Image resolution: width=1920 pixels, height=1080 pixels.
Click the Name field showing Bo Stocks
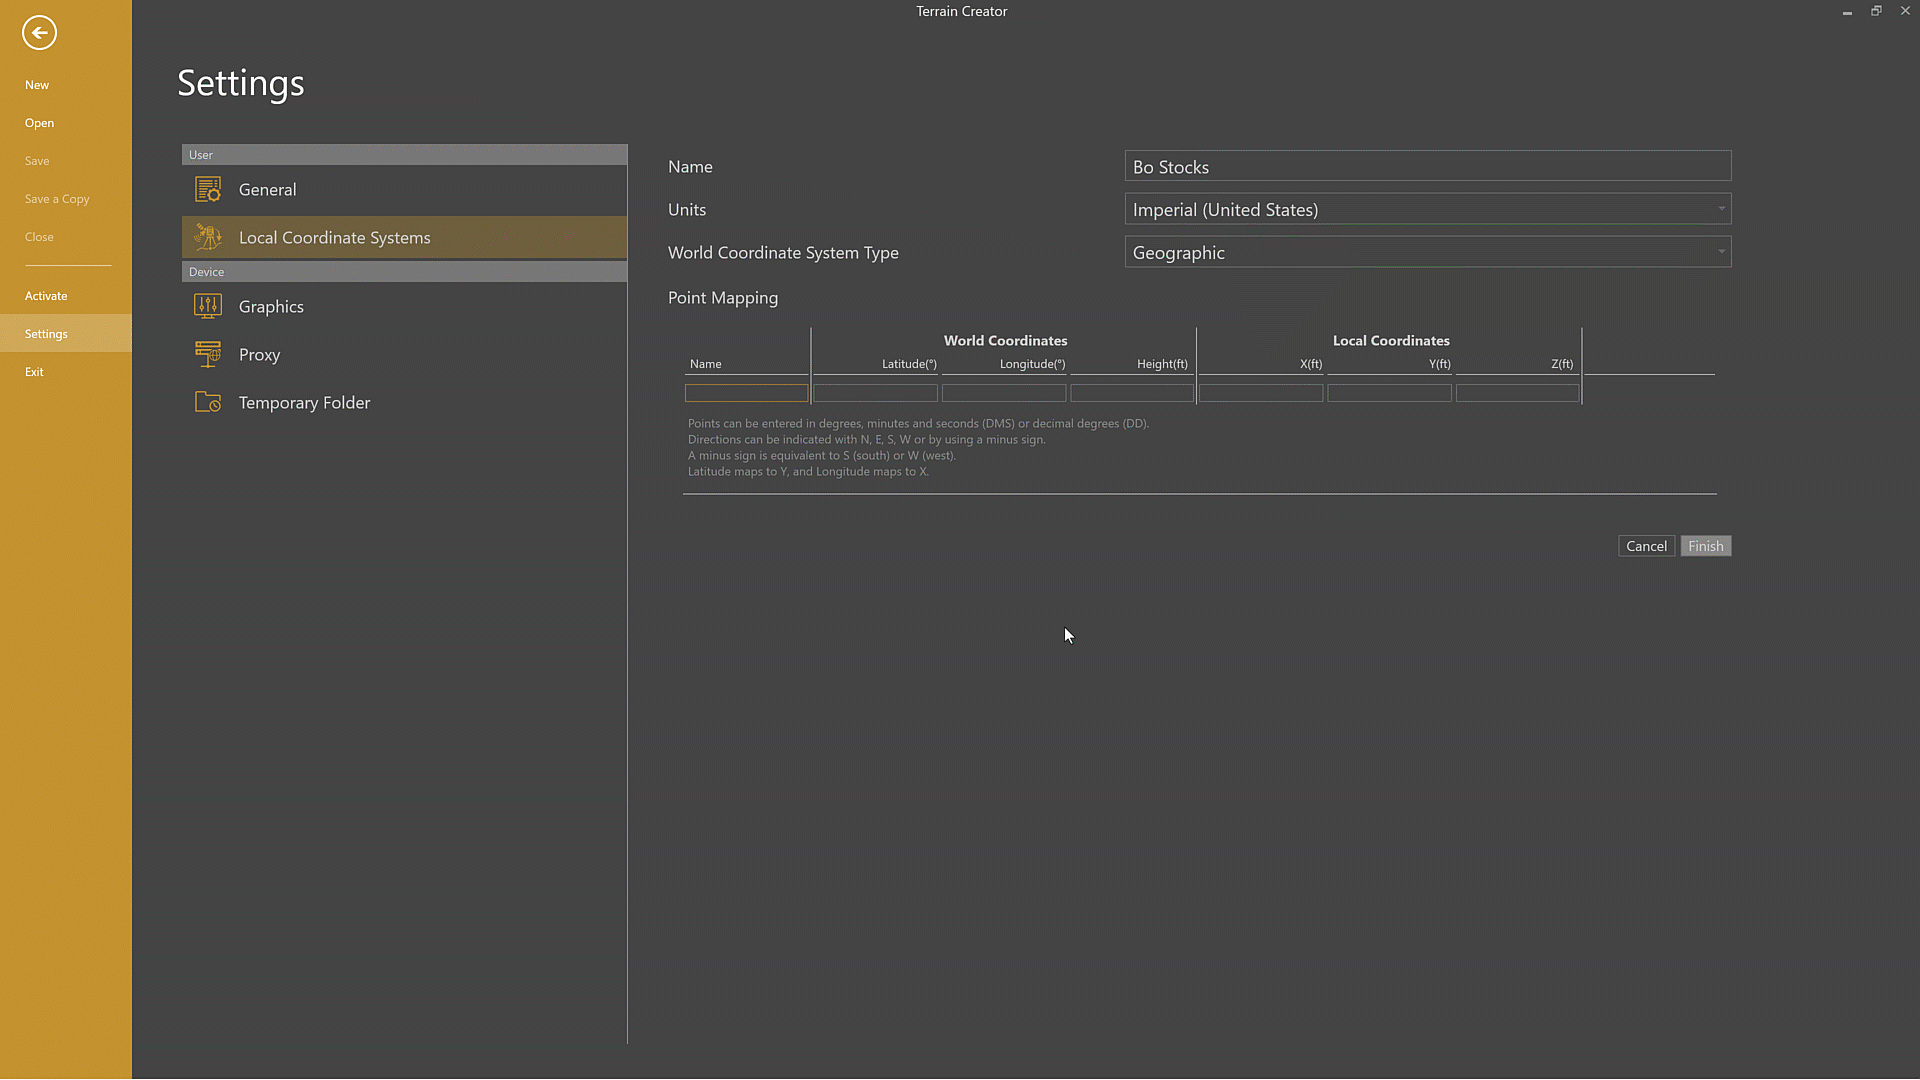[1427, 166]
